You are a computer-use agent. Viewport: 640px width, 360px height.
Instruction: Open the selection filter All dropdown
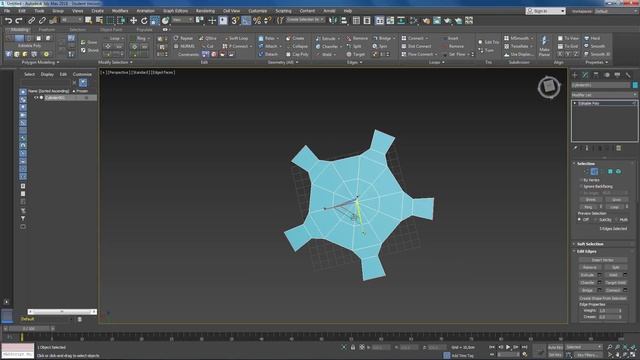71,20
